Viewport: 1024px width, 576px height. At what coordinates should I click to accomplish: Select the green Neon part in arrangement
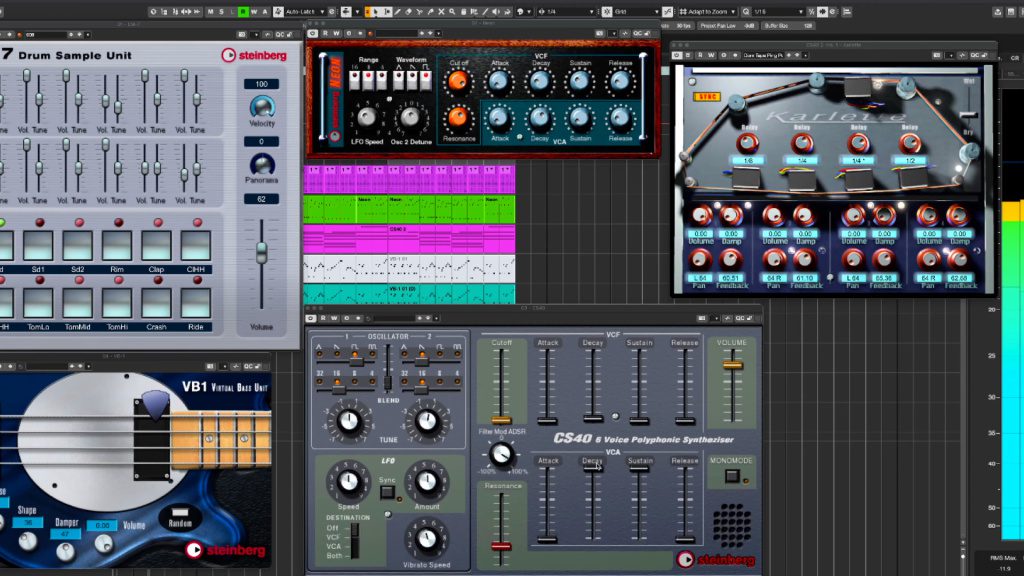[409, 209]
